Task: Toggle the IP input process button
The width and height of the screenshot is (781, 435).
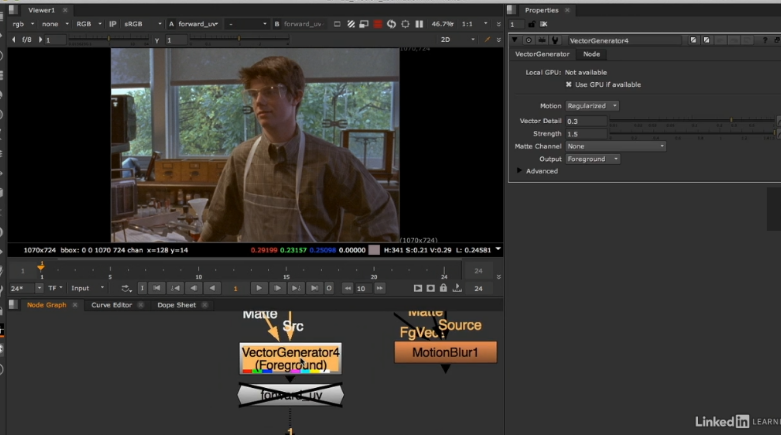Action: 113,24
